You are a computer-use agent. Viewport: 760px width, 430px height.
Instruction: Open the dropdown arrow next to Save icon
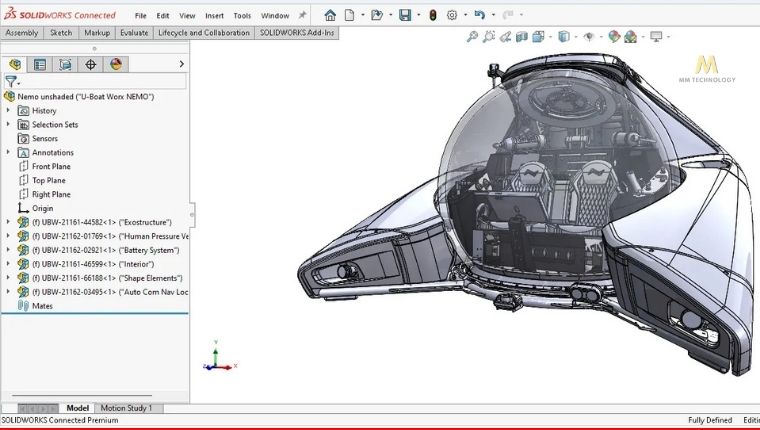click(x=418, y=15)
